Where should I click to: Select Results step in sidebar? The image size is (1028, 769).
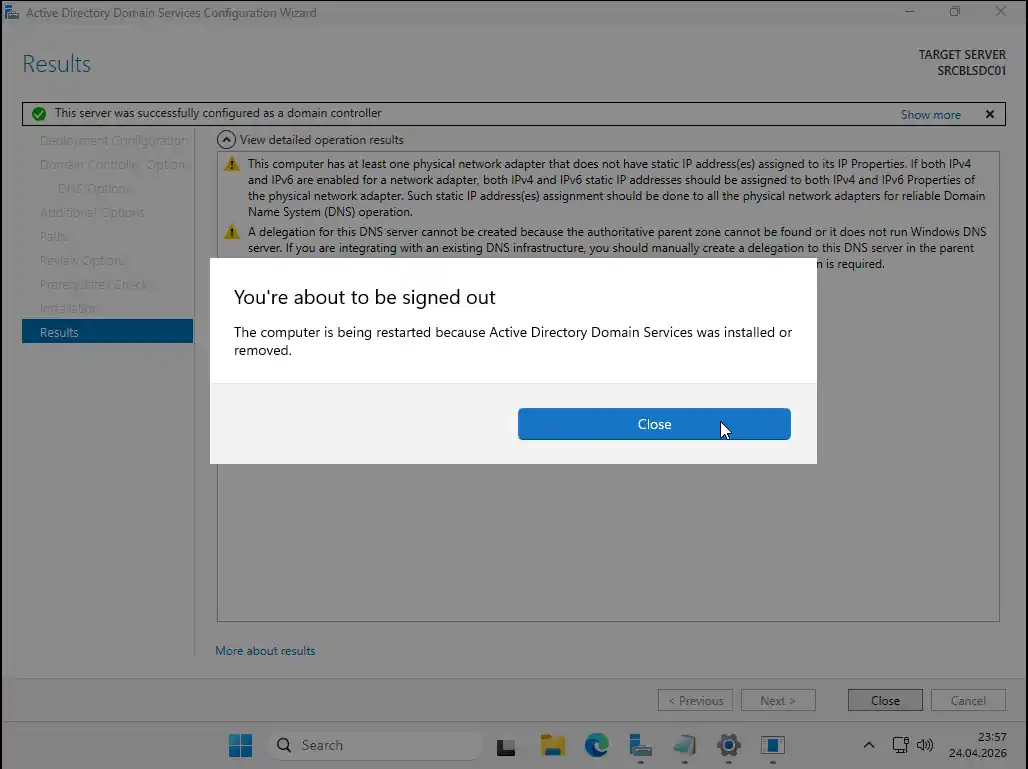(108, 332)
